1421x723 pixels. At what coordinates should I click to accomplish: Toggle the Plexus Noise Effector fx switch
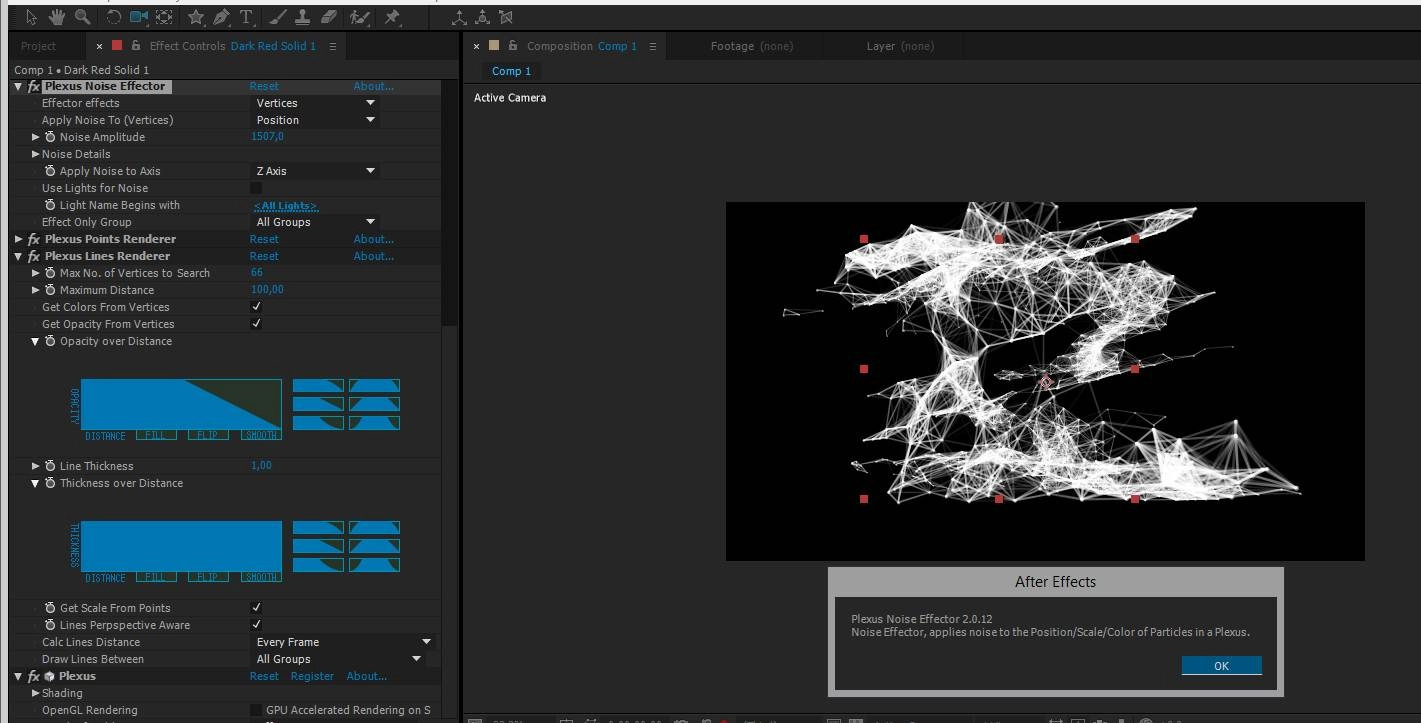point(34,87)
